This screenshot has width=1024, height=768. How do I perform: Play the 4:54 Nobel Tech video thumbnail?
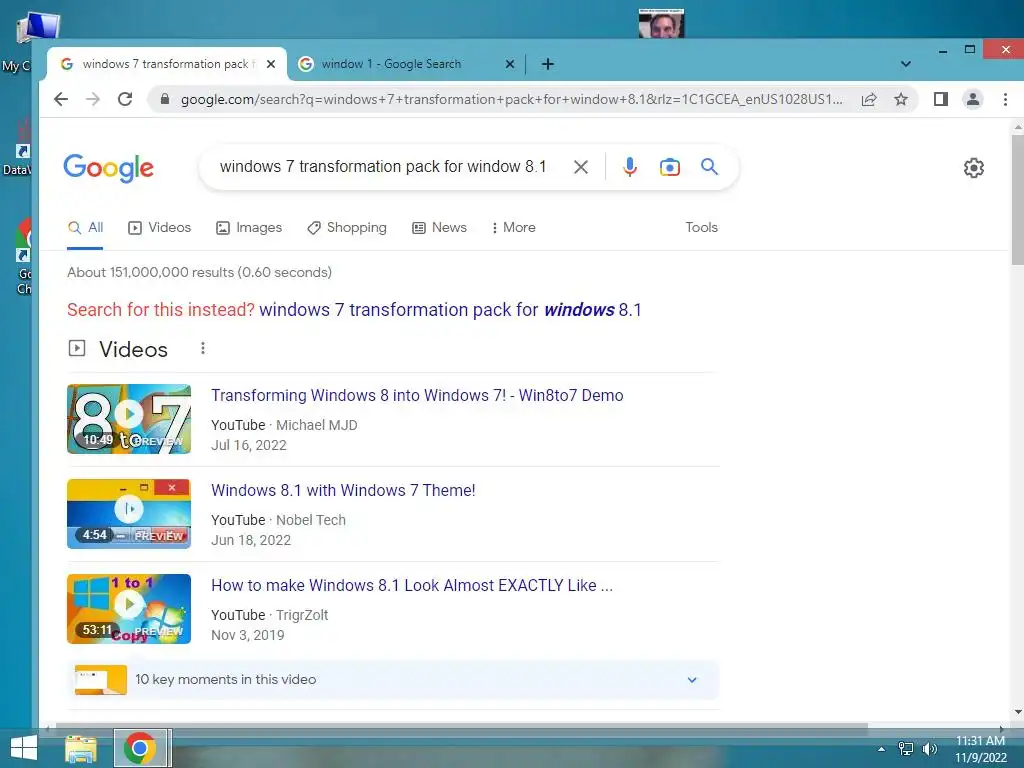pos(129,514)
